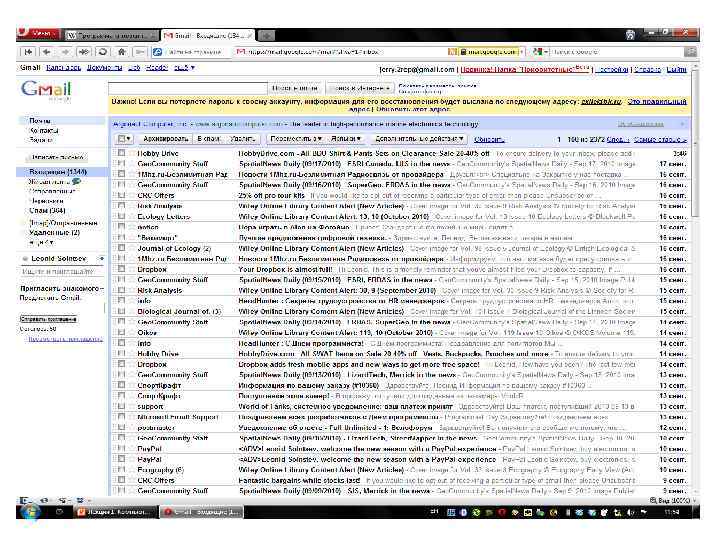720x540 pixels.
Task: Click the Gmail logo
Action: coord(46,89)
